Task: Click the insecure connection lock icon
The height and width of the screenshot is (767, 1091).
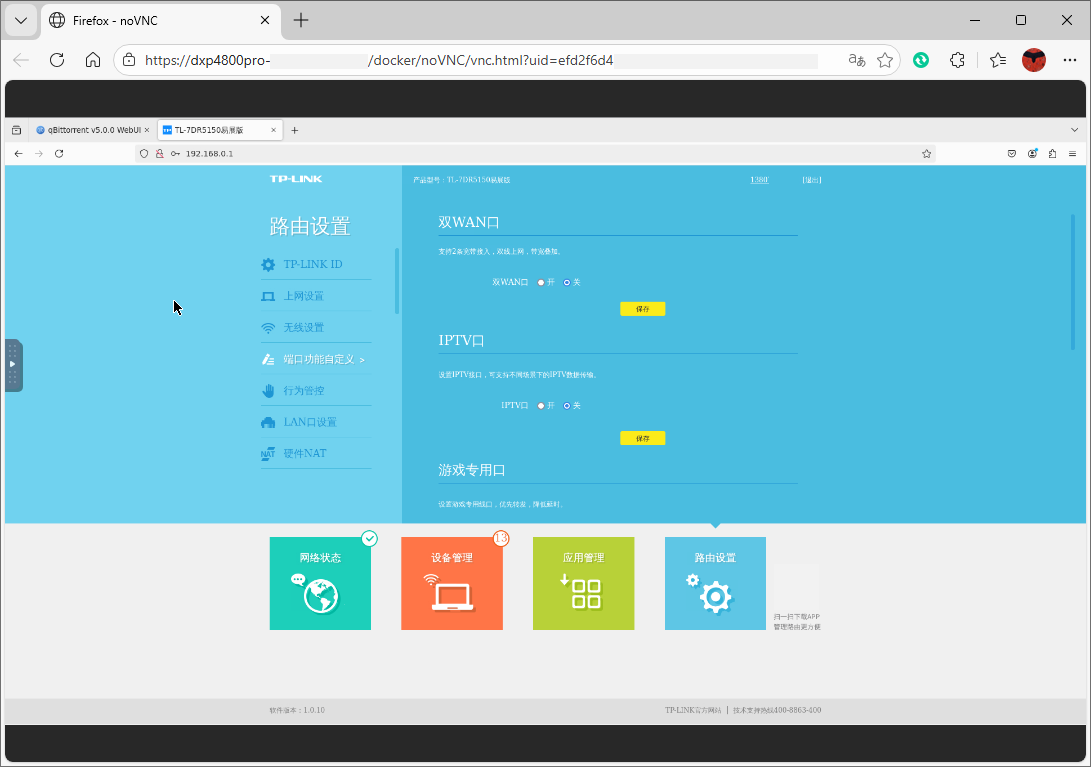Action: click(159, 154)
